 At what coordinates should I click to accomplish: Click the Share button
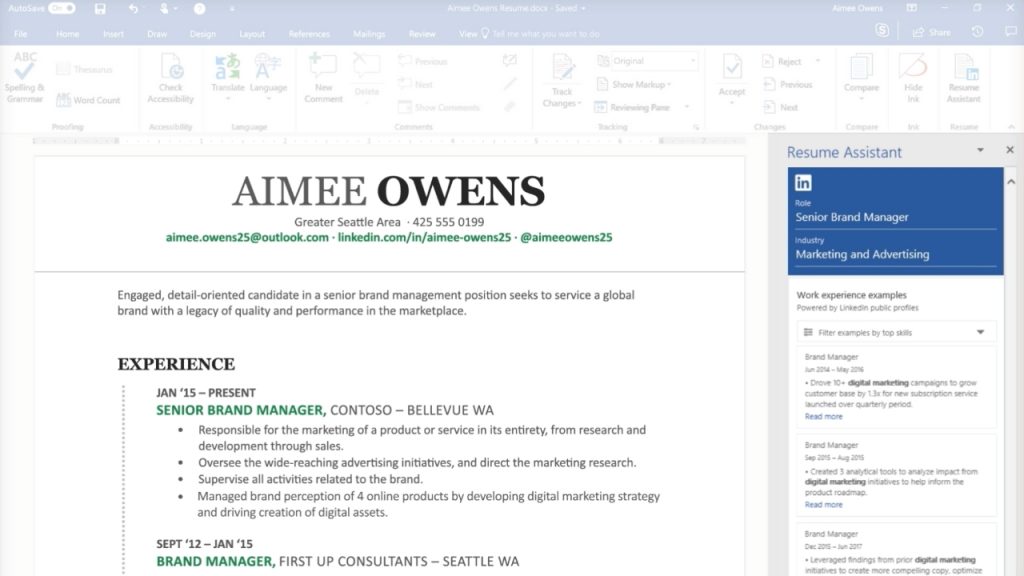(x=931, y=32)
